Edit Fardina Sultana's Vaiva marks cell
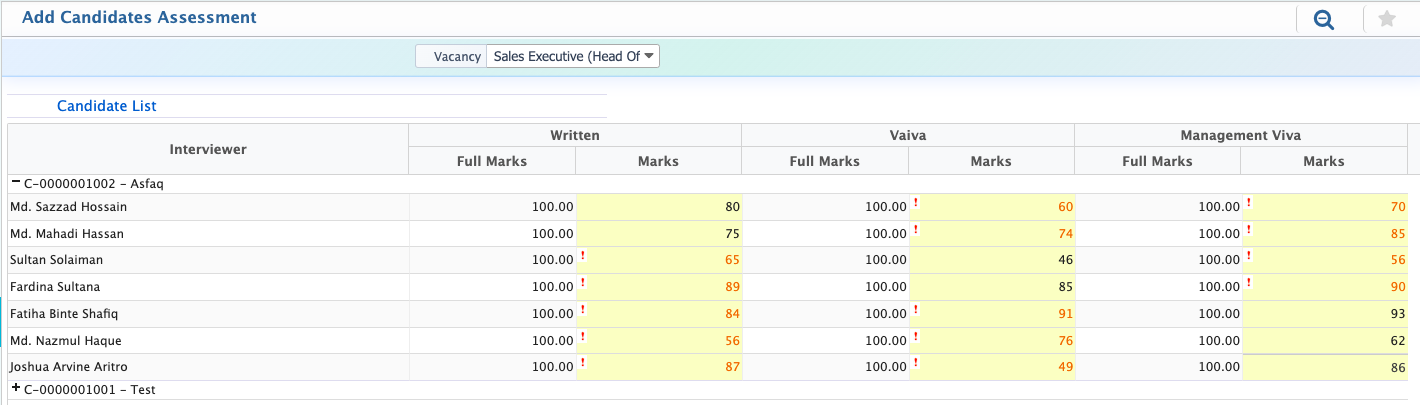1420x405 pixels. (991, 287)
